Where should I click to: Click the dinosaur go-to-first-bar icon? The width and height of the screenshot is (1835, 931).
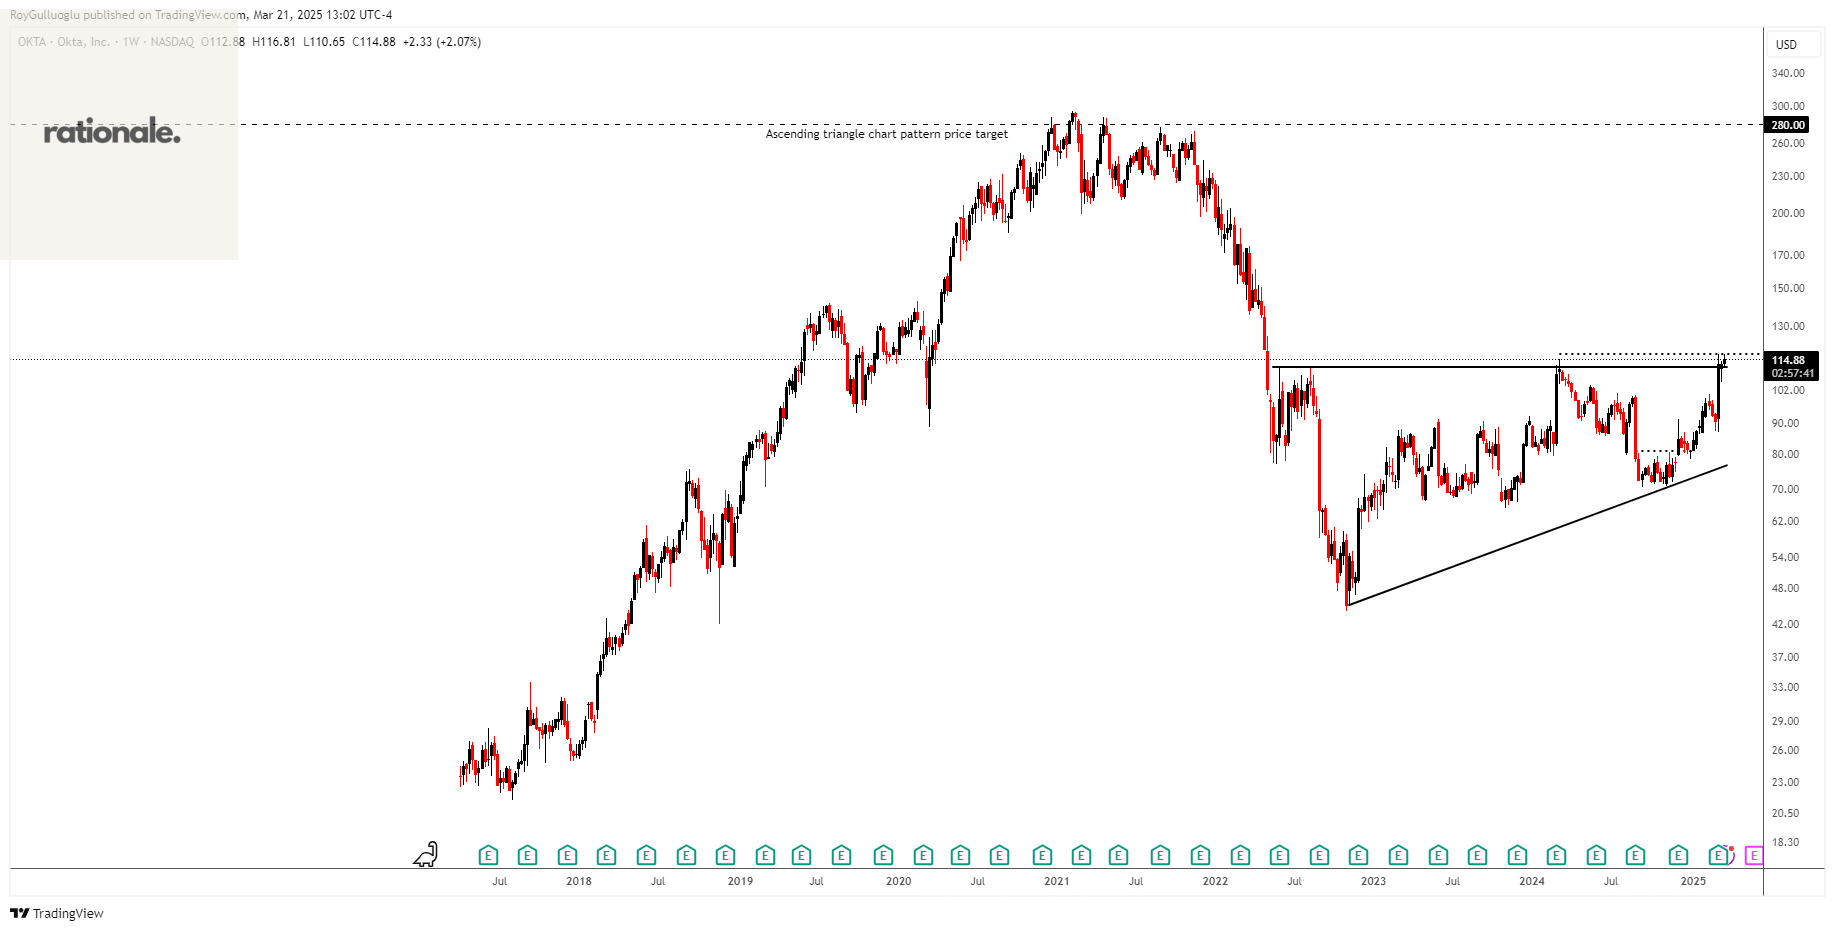426,854
